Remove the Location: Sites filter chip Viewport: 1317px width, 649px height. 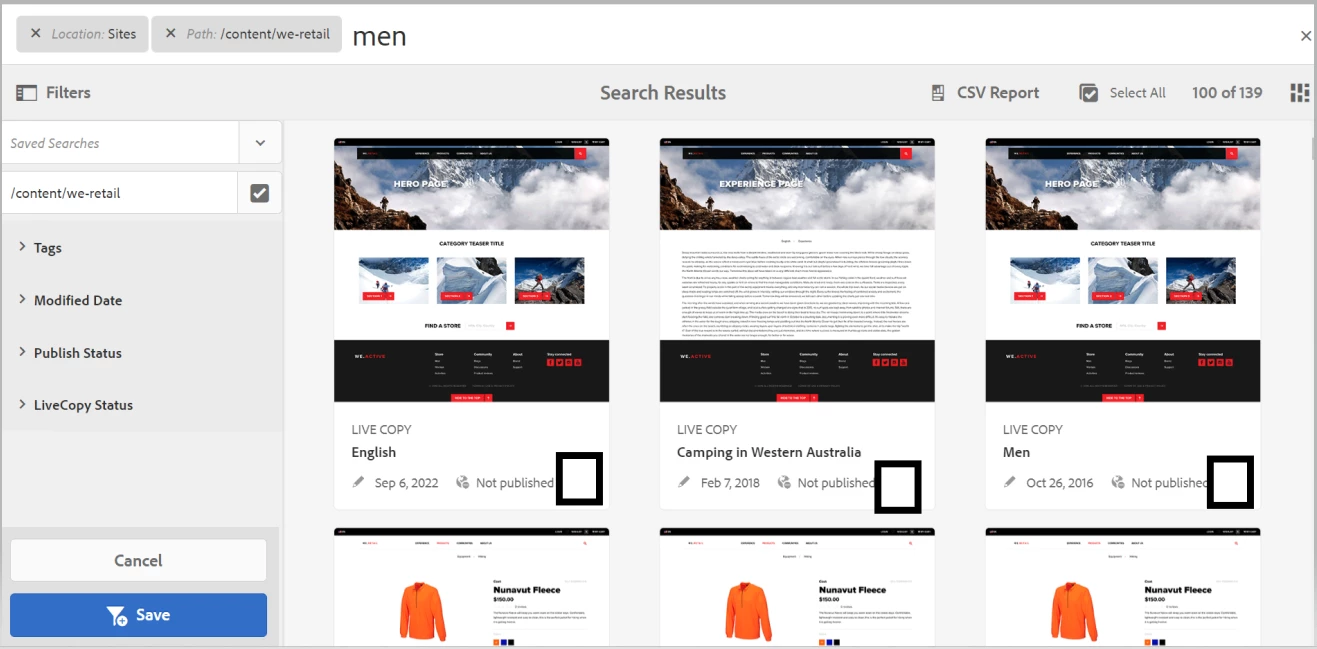pos(36,34)
